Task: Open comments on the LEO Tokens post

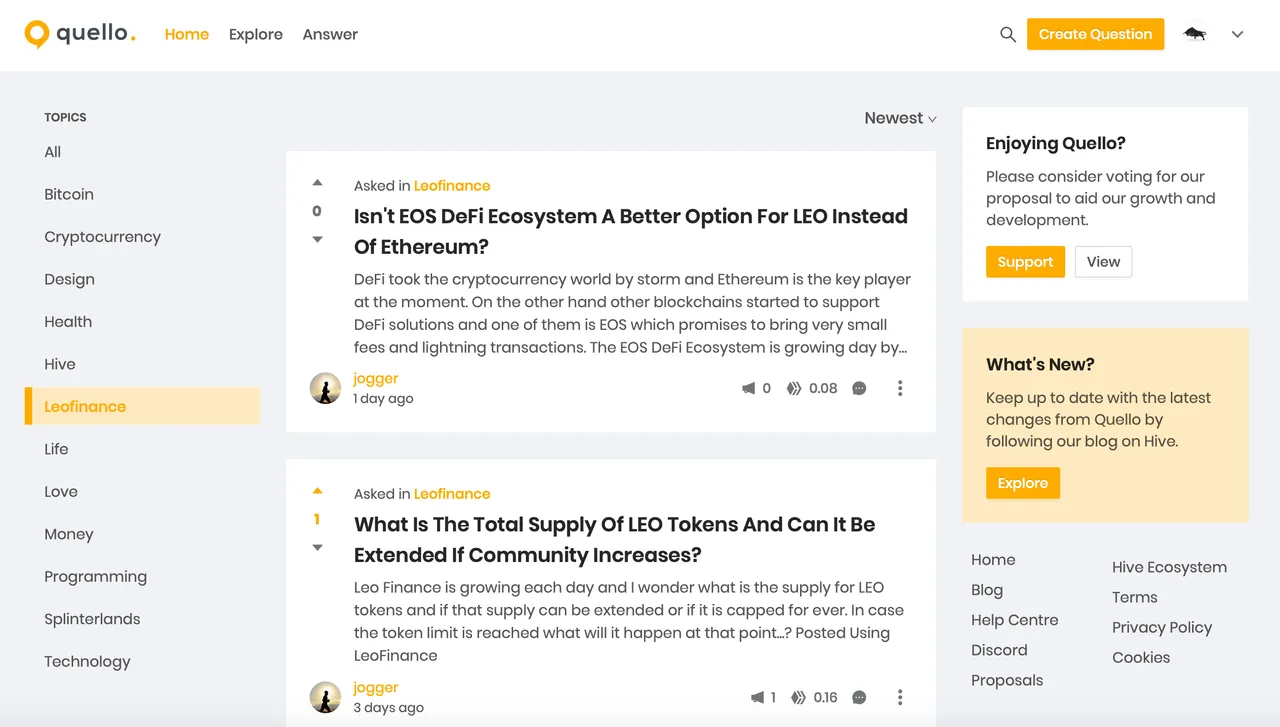Action: (x=859, y=697)
